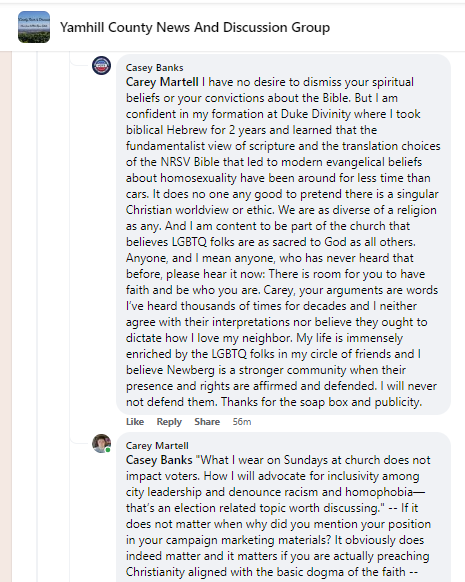Screen dimensions: 465x582
Task: Click Carey Martell's profile photo avatar
Action: (101, 443)
